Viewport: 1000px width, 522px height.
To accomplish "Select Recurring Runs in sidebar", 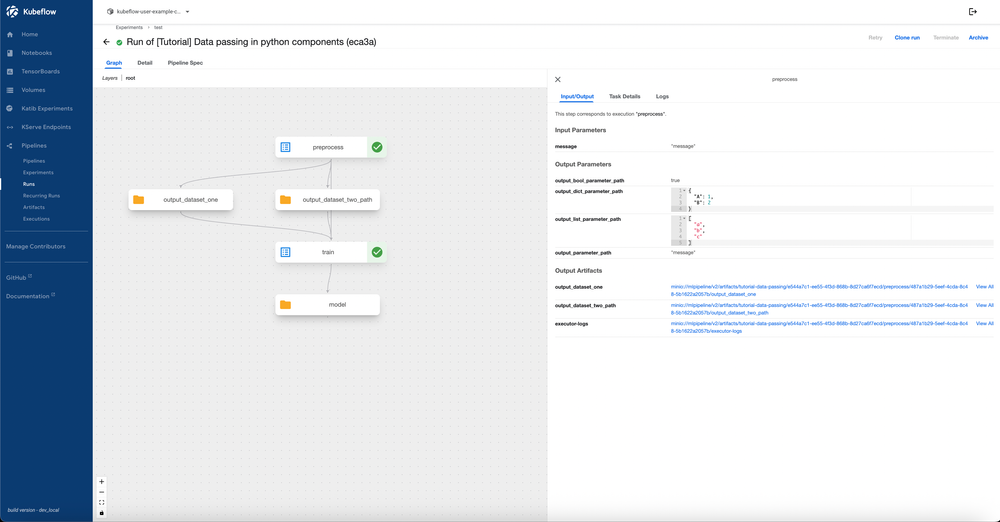I will pos(41,195).
